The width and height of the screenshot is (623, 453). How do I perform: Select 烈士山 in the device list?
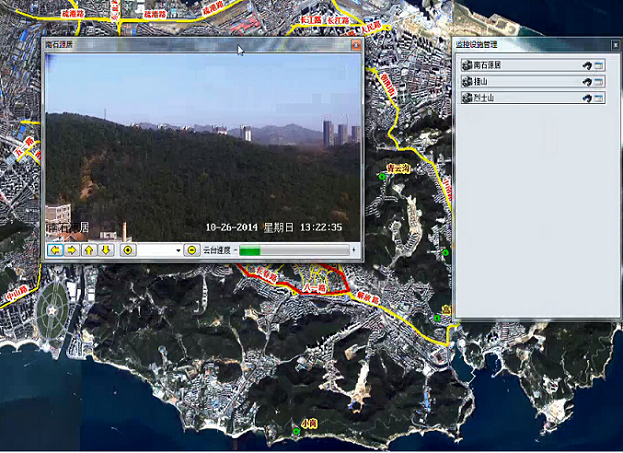tap(485, 98)
